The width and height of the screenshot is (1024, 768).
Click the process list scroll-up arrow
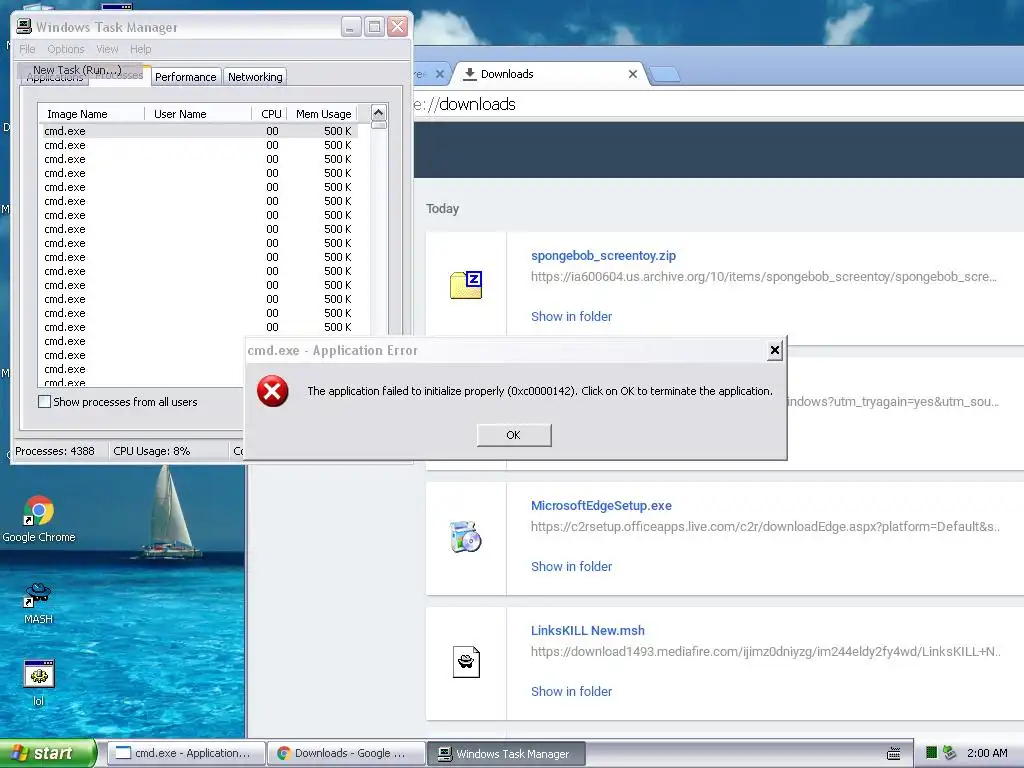pos(379,113)
